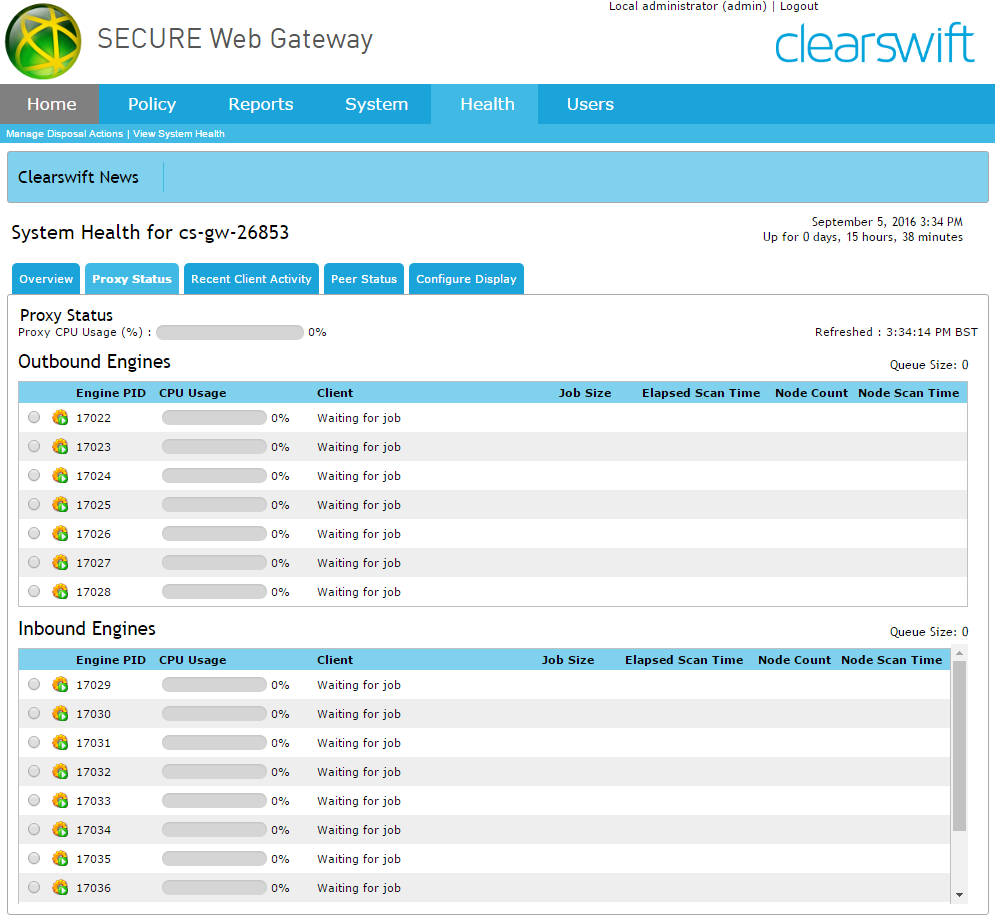Open the Health menu
Viewport: 995px width, 917px height.
487,104
